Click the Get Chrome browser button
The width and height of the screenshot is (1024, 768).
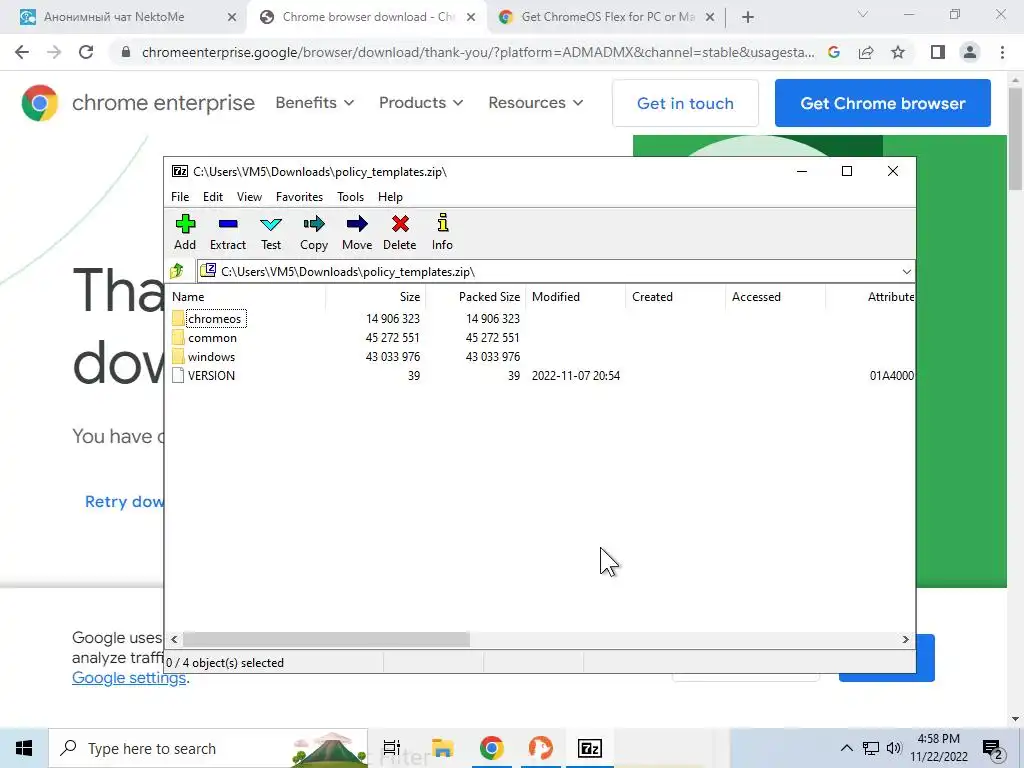coord(883,103)
